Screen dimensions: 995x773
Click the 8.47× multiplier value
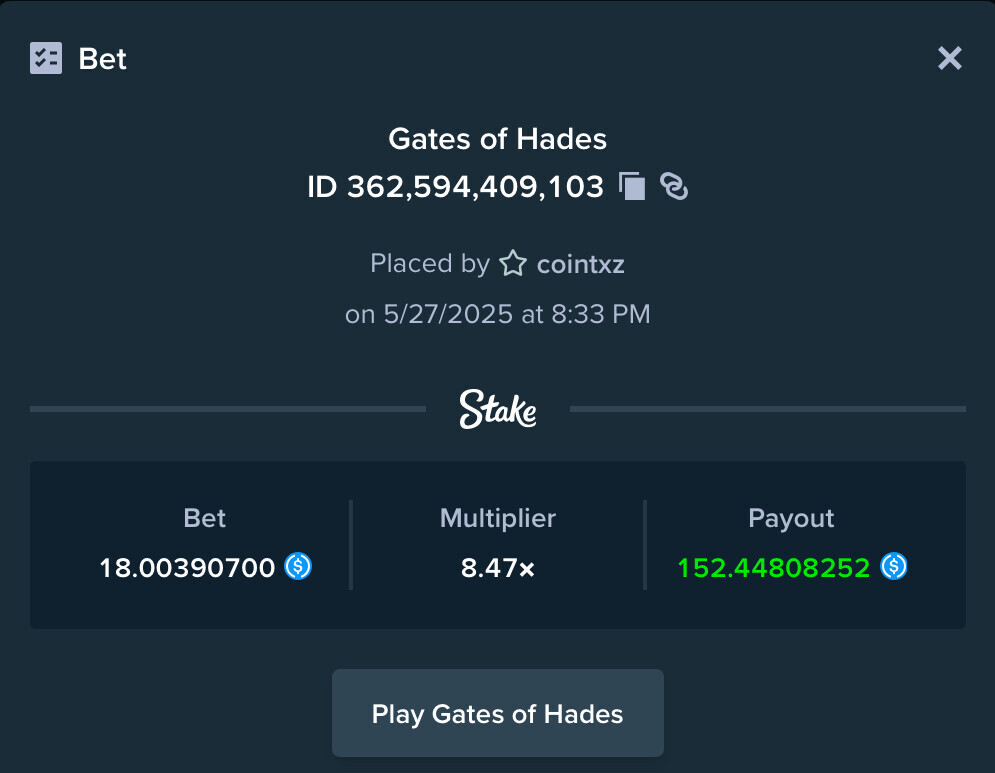tap(498, 568)
